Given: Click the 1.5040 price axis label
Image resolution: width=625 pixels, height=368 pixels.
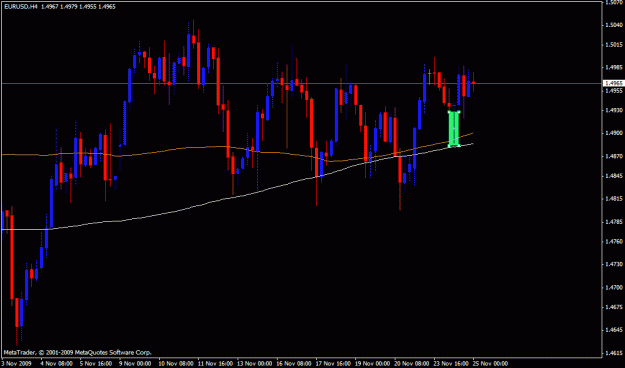Looking at the screenshot, I should (613, 25).
